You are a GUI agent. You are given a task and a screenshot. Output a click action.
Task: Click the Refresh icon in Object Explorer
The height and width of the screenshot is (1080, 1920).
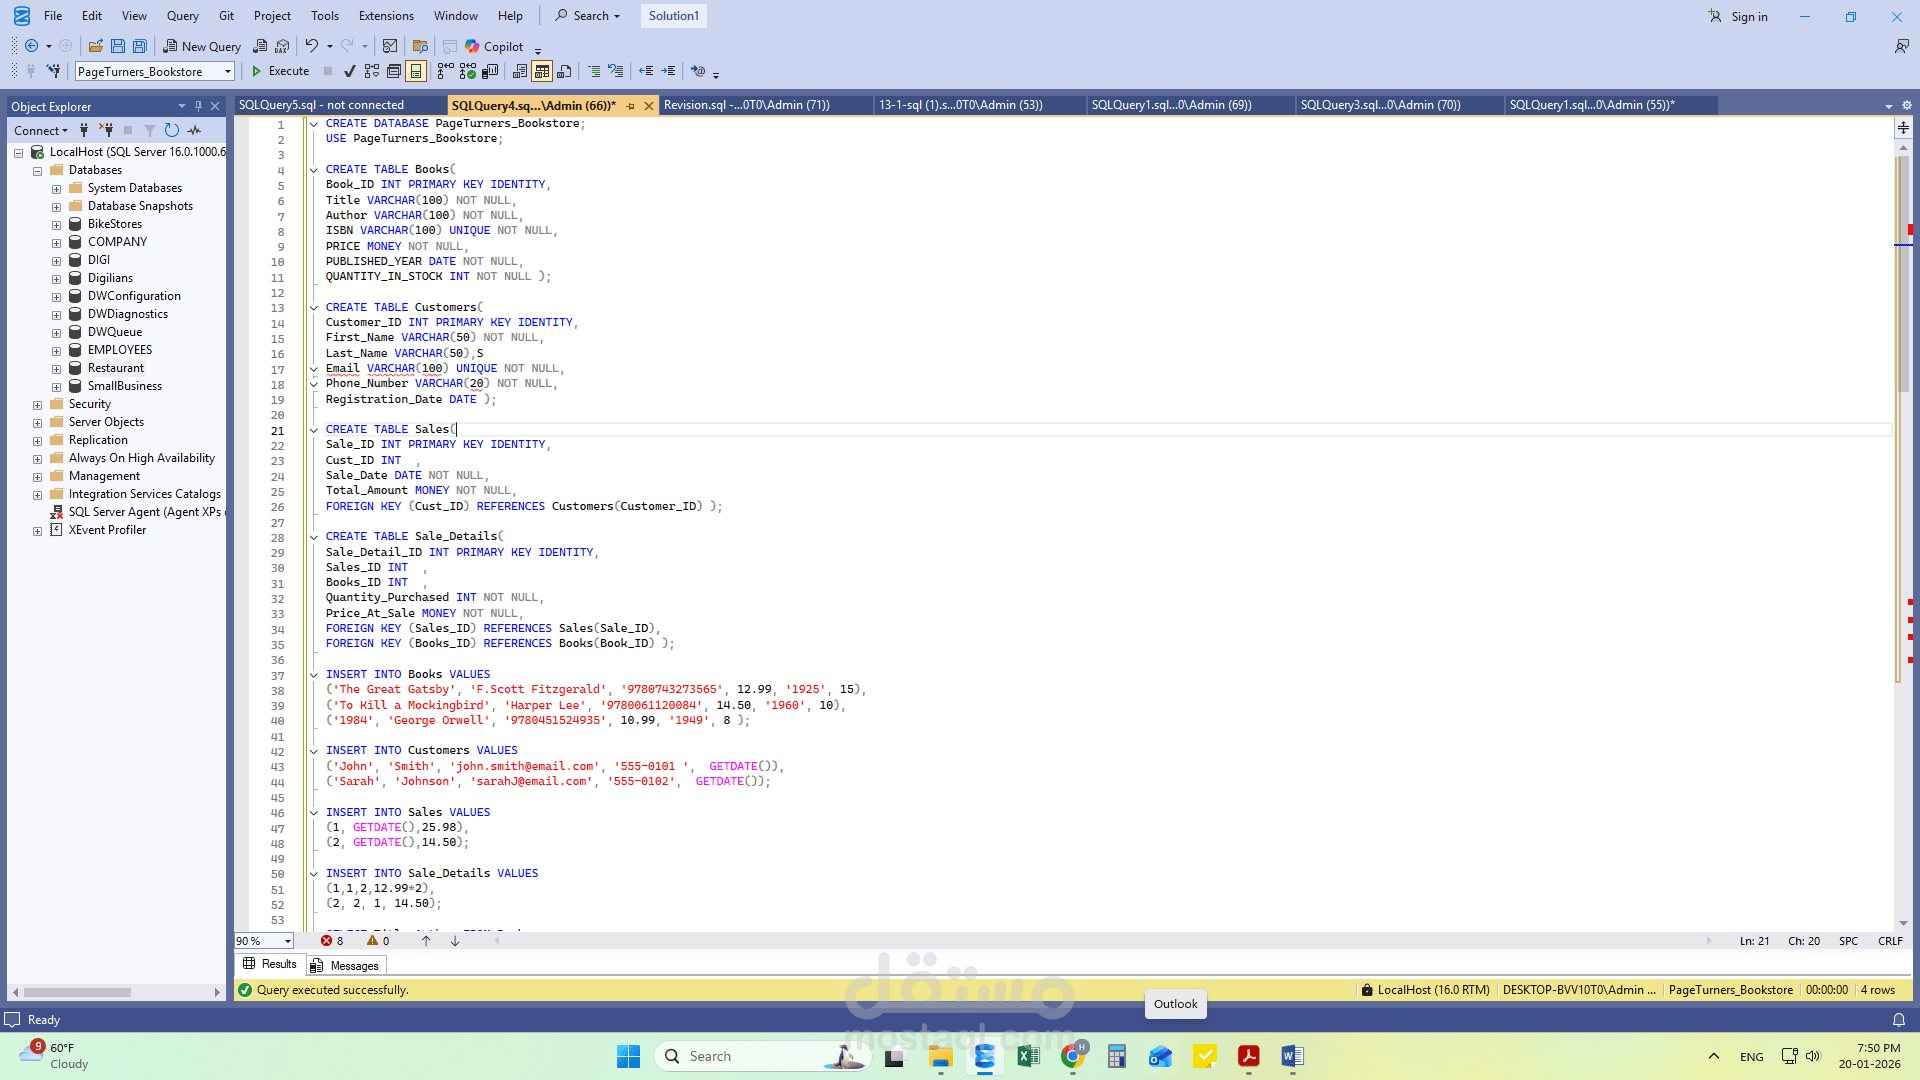click(x=172, y=130)
